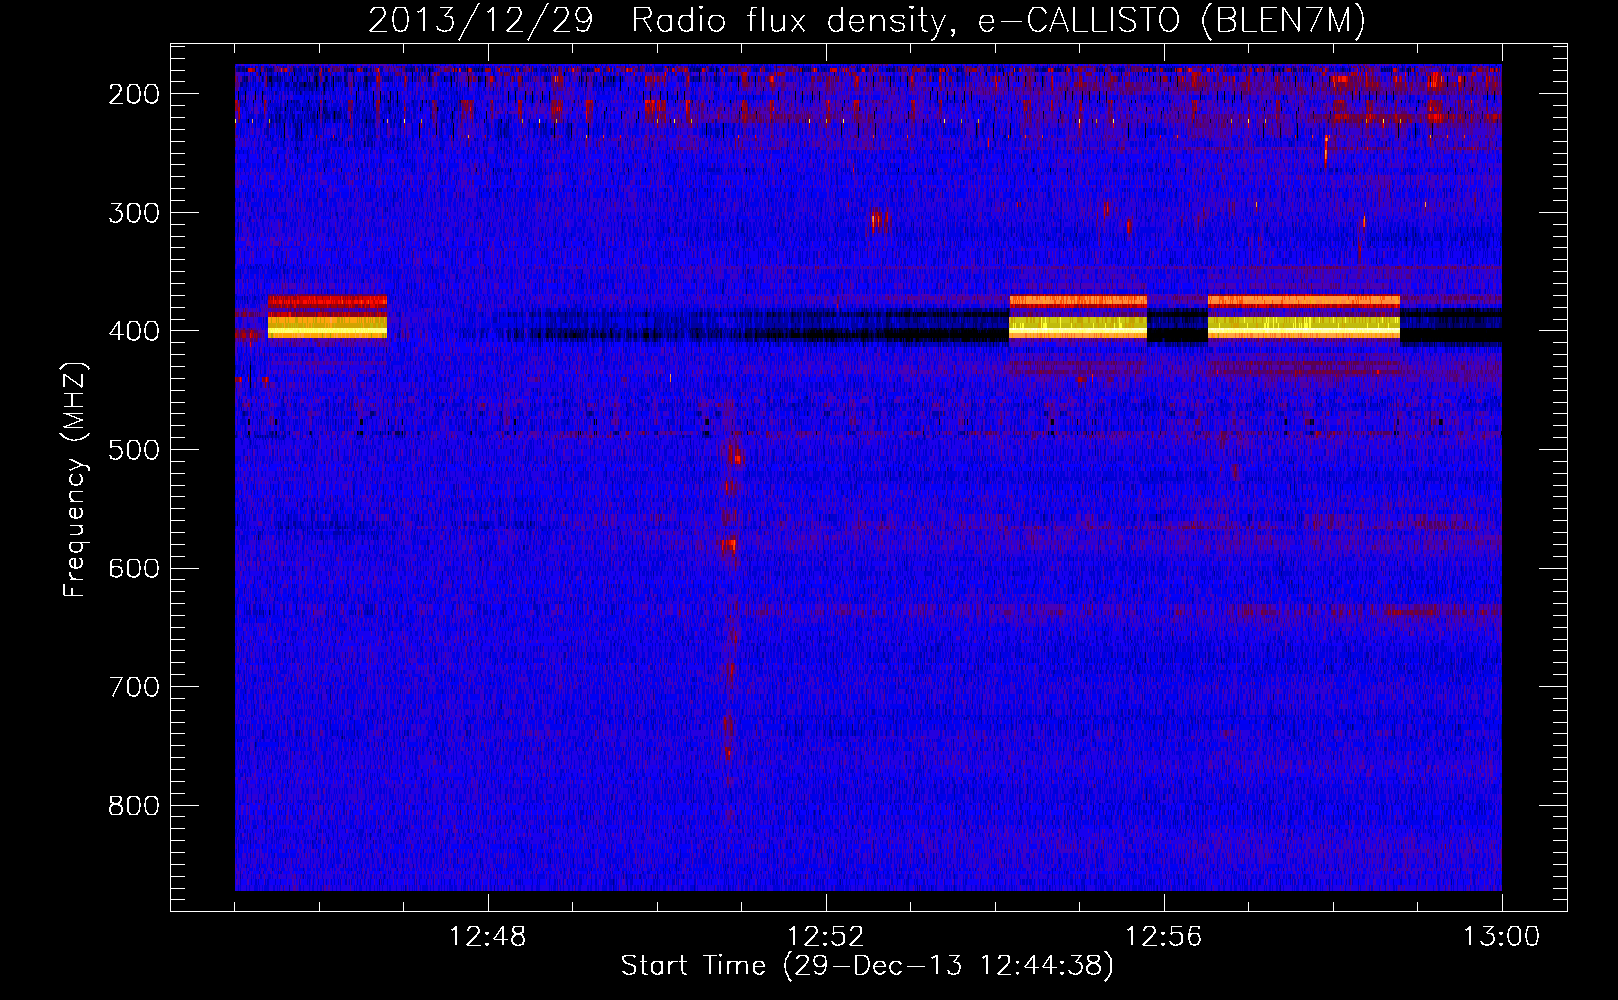Click the 800 frequency tick label
This screenshot has height=1000, width=1618.
point(133,806)
